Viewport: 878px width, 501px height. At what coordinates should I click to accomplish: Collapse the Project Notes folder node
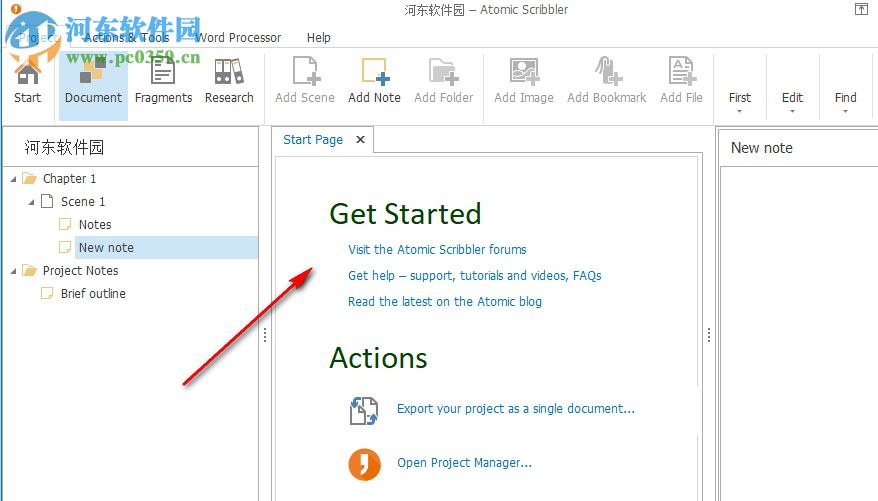tap(13, 271)
